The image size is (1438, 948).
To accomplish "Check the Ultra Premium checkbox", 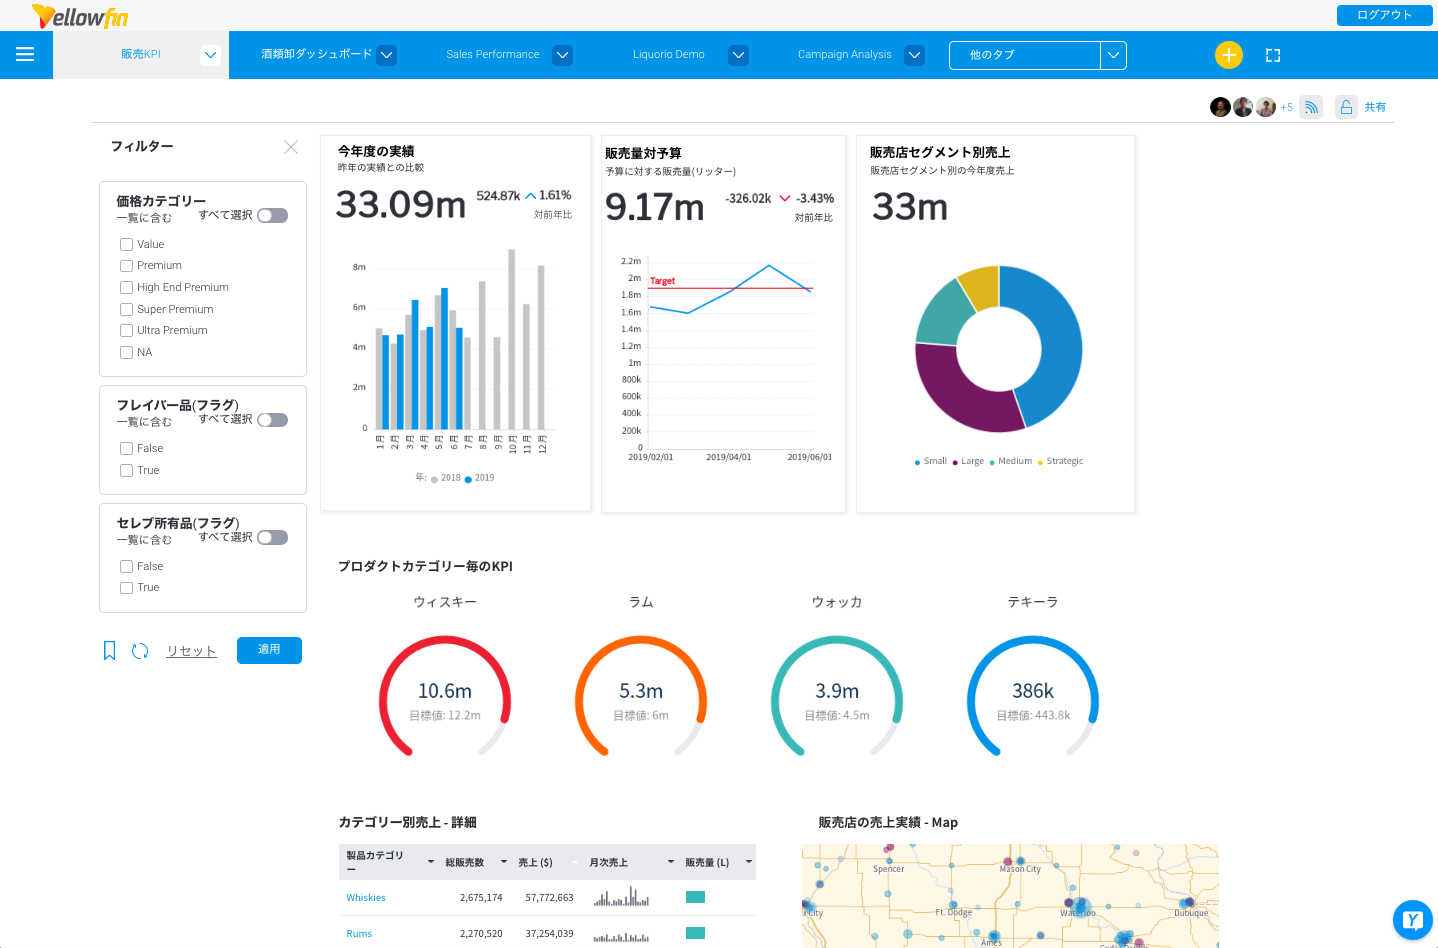I will click(x=127, y=331).
